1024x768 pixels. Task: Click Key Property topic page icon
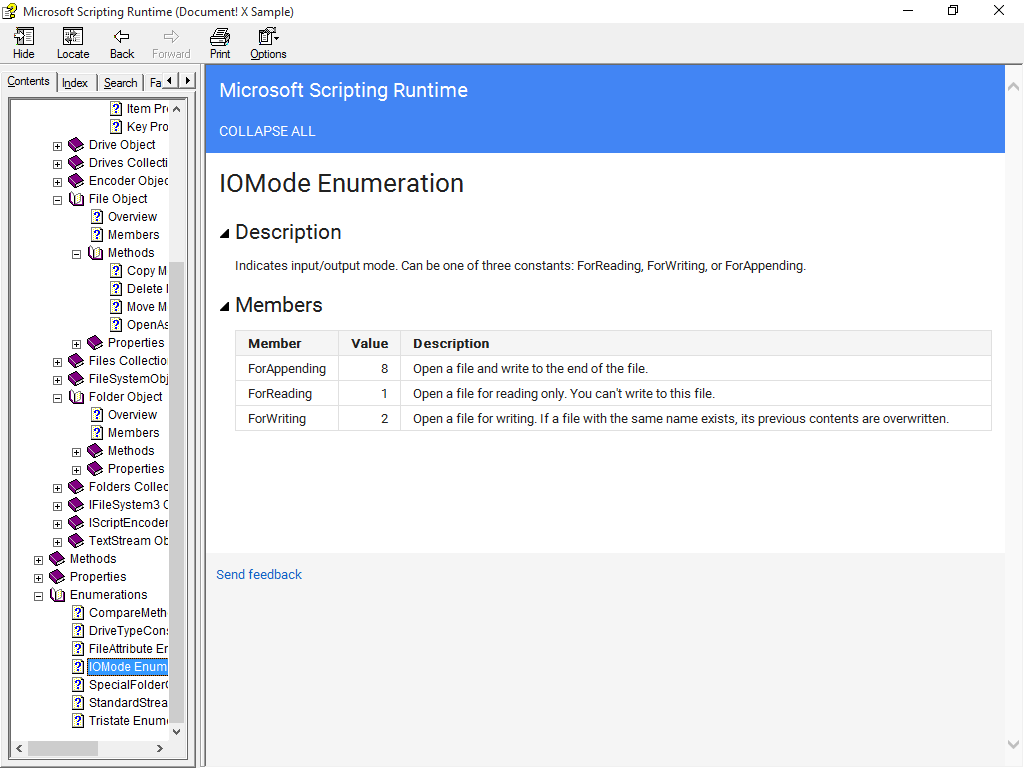point(116,127)
